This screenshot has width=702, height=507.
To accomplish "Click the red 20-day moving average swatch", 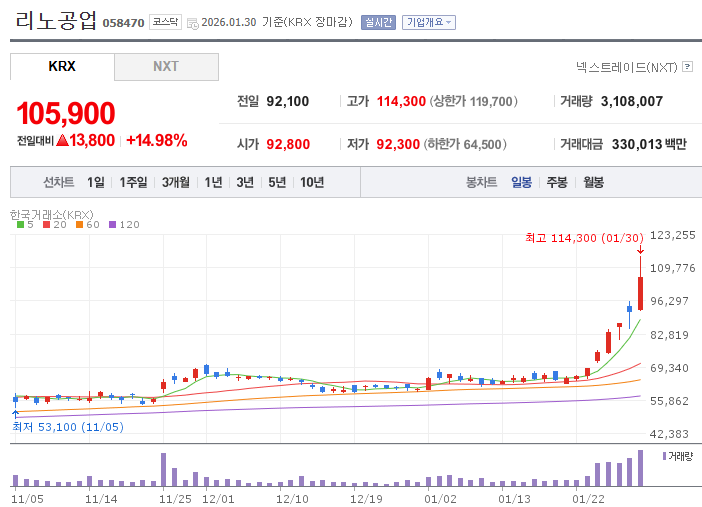I will click(x=47, y=224).
